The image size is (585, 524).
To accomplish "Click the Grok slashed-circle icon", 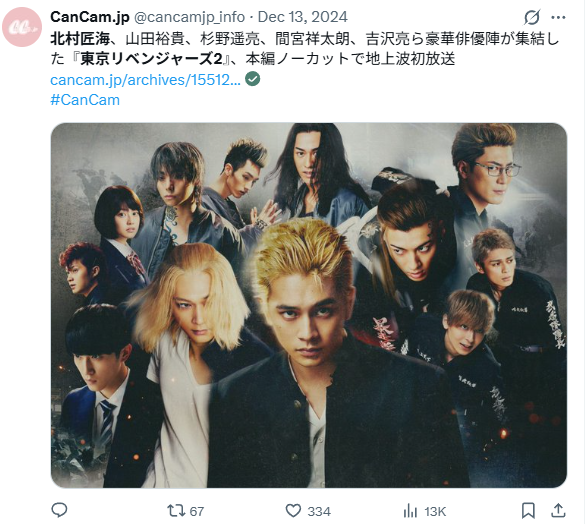I will [532, 17].
